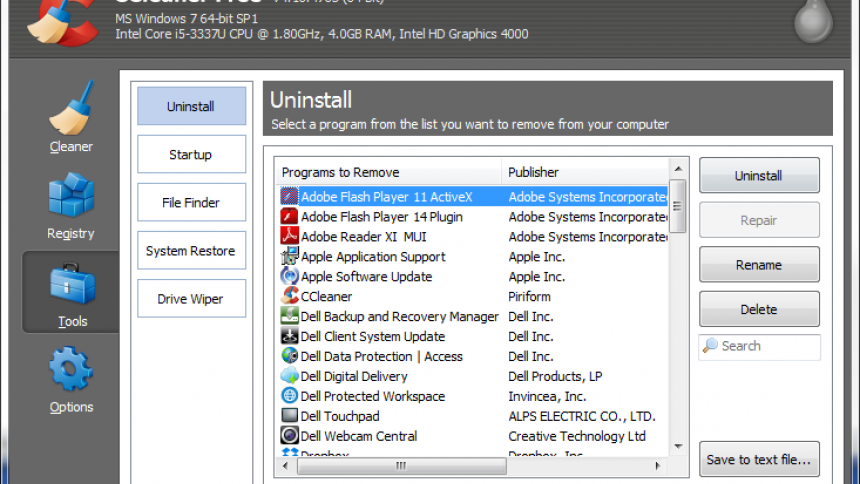Click the ALPS ELECTRIC CO., LTD. publisher cell
The image size is (860, 484).
[582, 416]
